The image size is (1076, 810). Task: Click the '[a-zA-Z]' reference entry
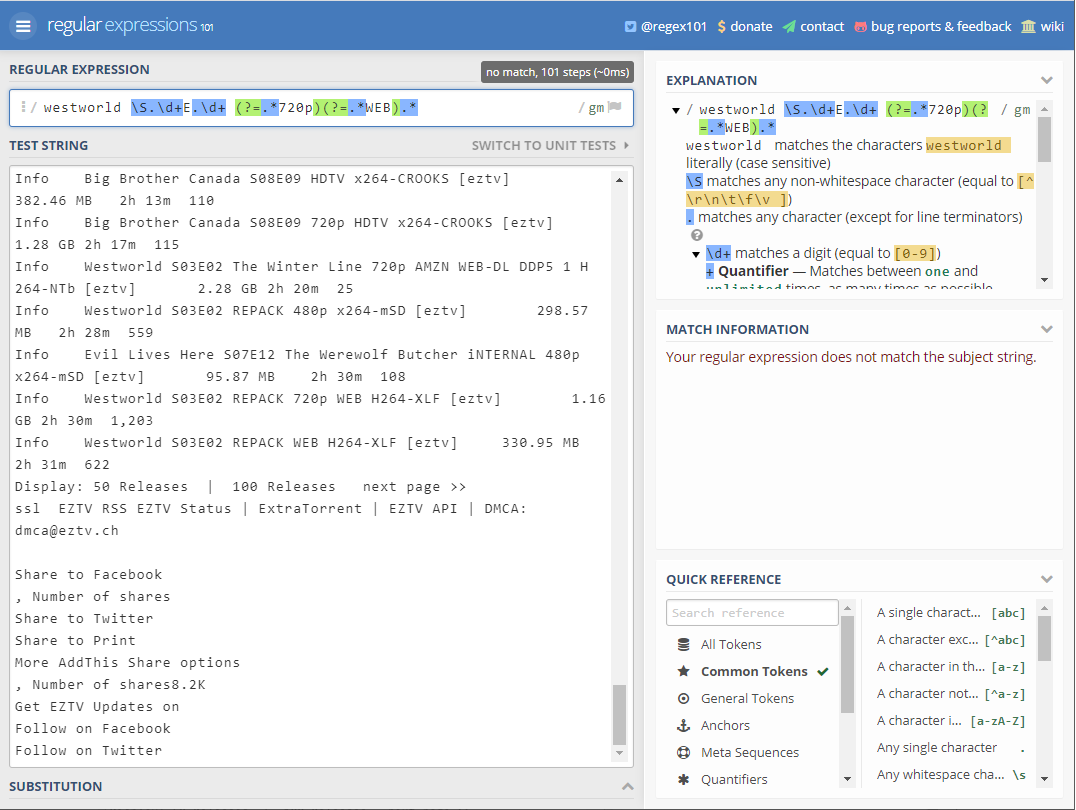(951, 720)
